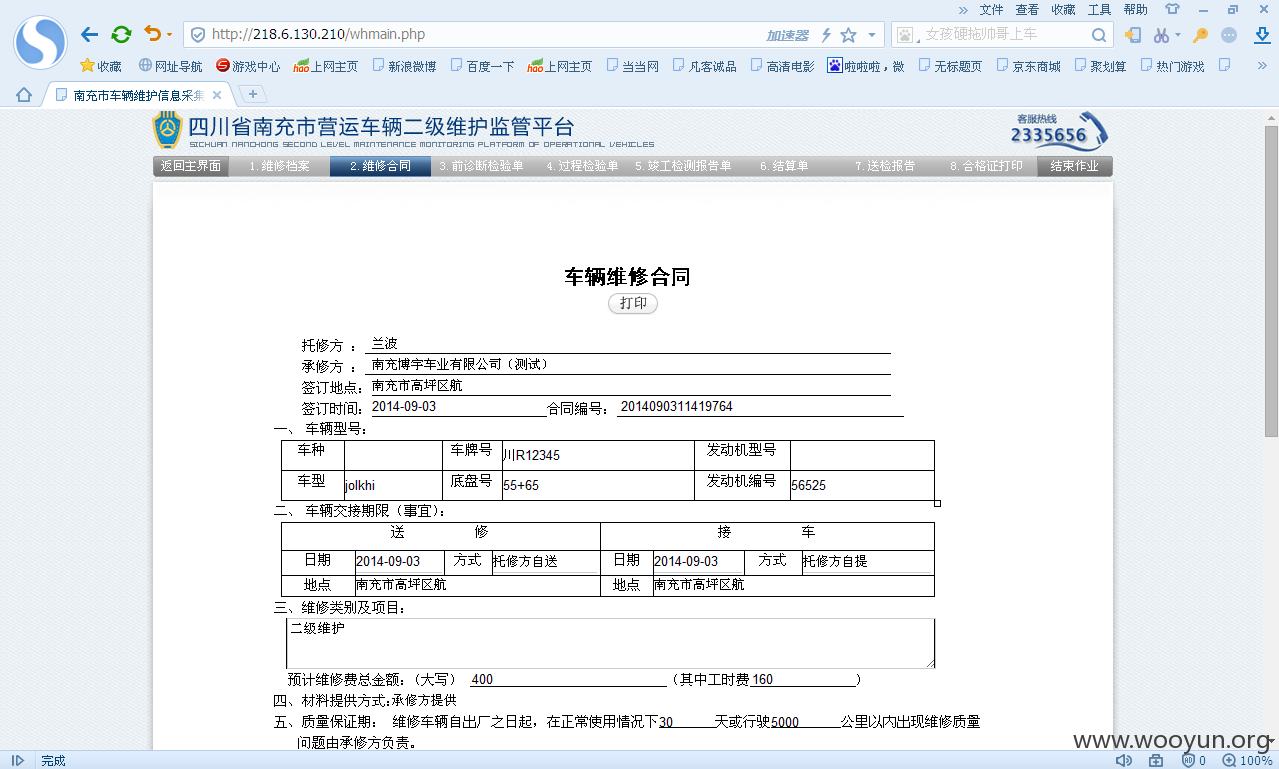Click the 车牌号 field 川R12345
The width and height of the screenshot is (1279, 769).
pyautogui.click(x=597, y=455)
